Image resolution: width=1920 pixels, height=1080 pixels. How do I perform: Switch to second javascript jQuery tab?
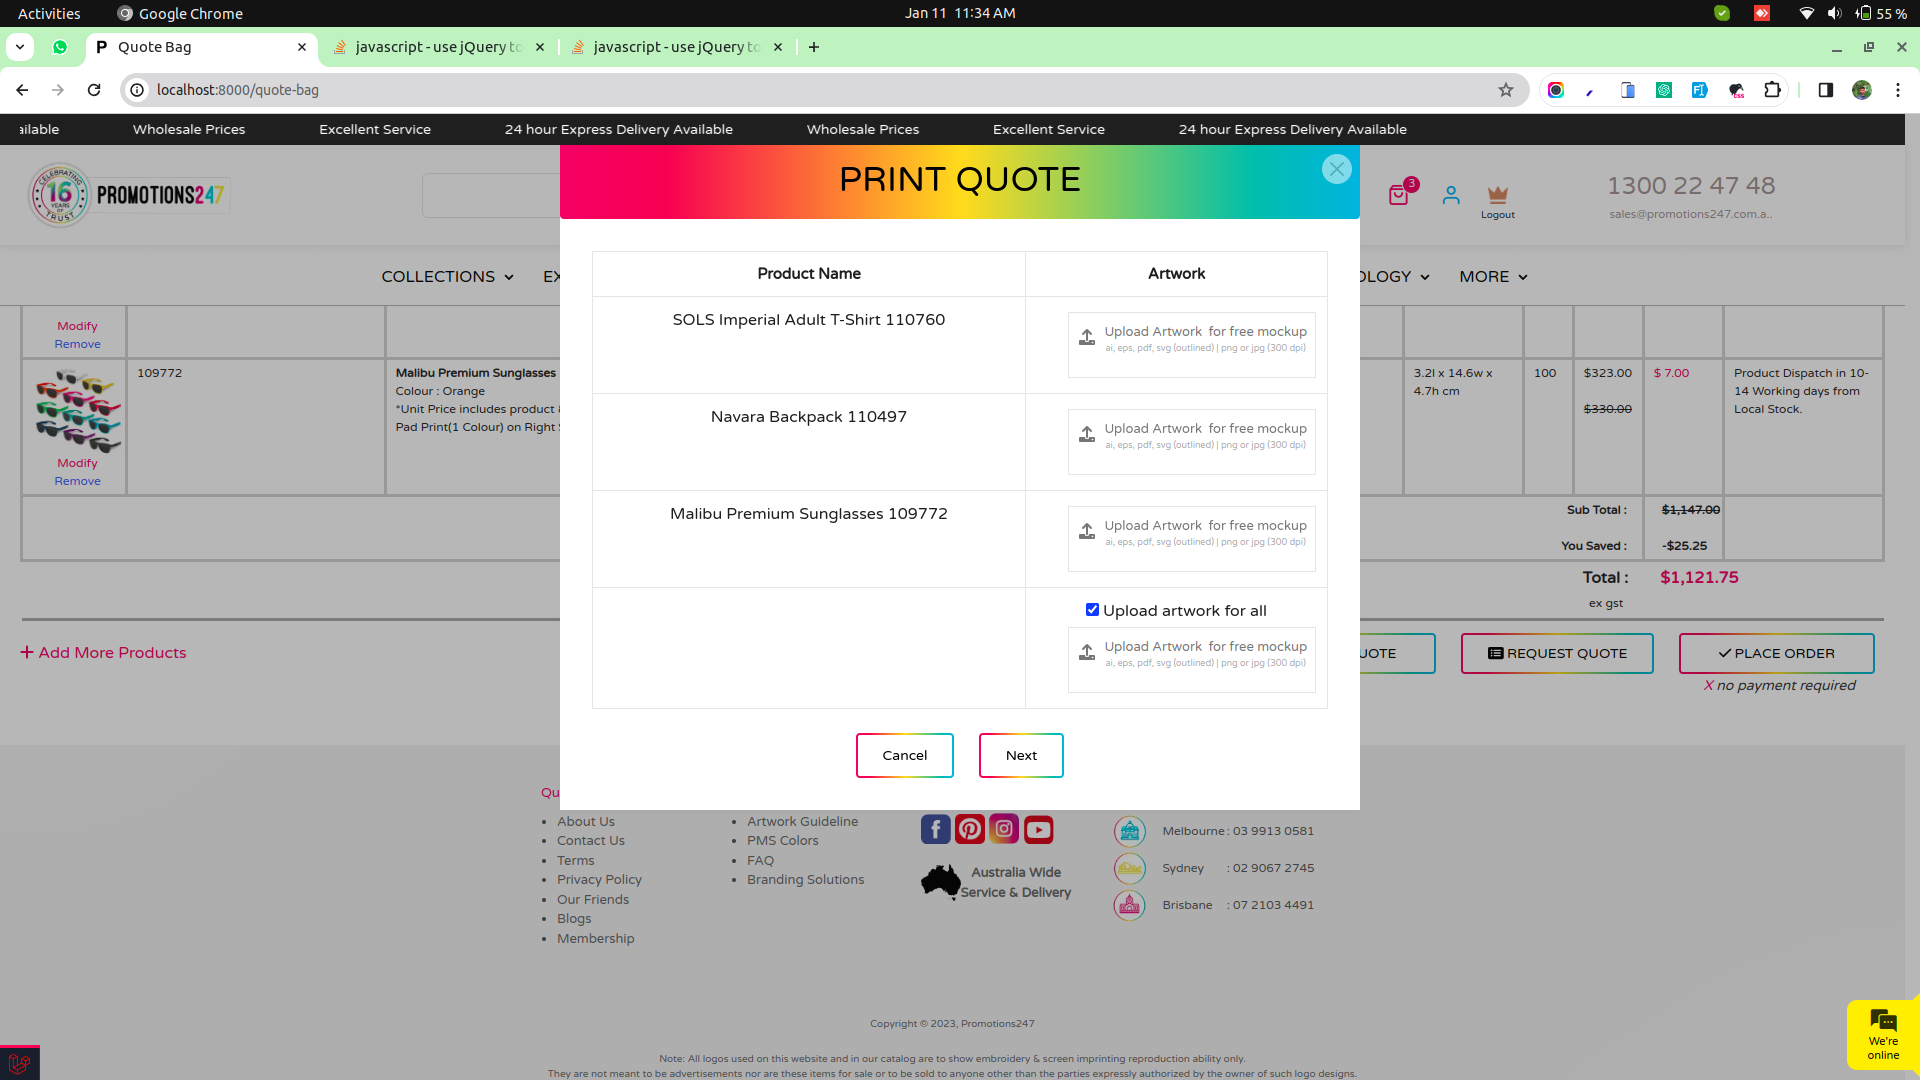676,47
